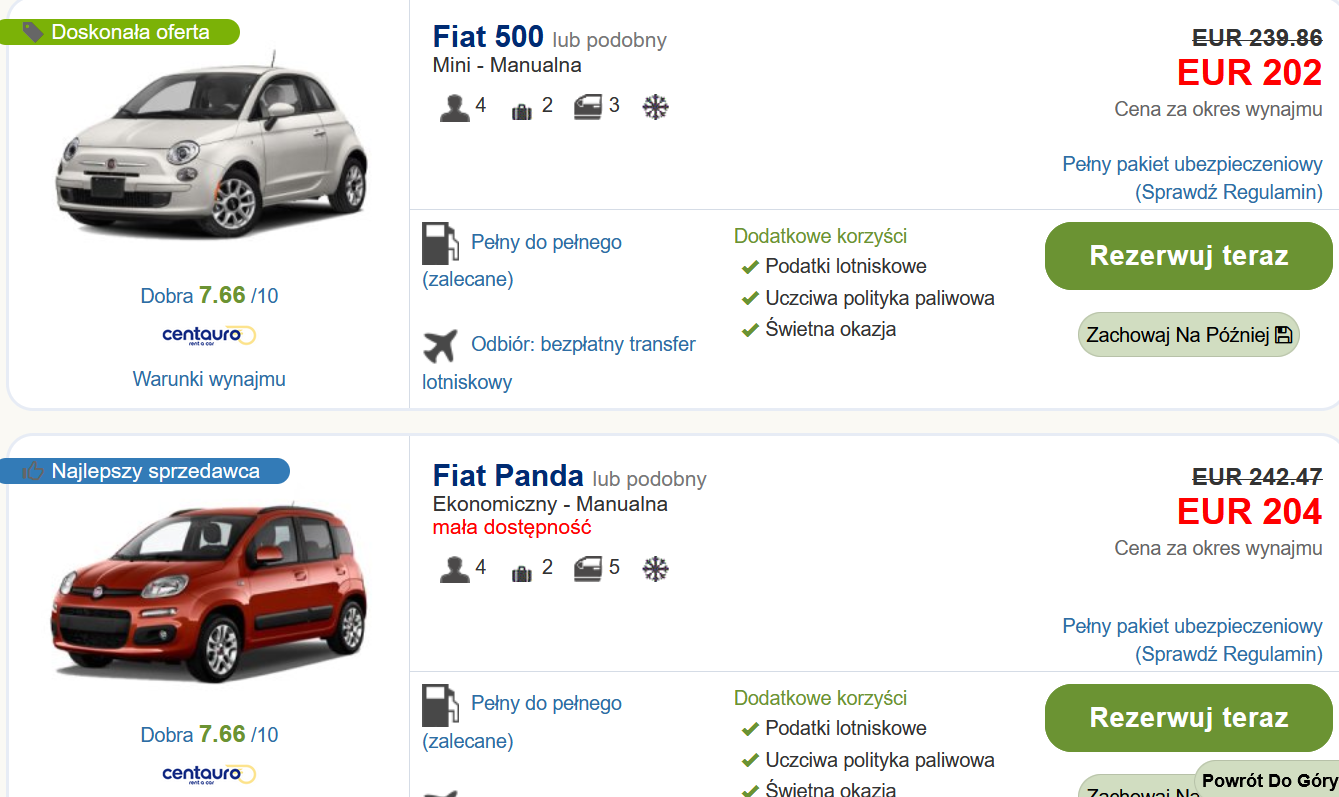
Task: Click the luggage icon for Fiat Panda
Action: [x=521, y=572]
